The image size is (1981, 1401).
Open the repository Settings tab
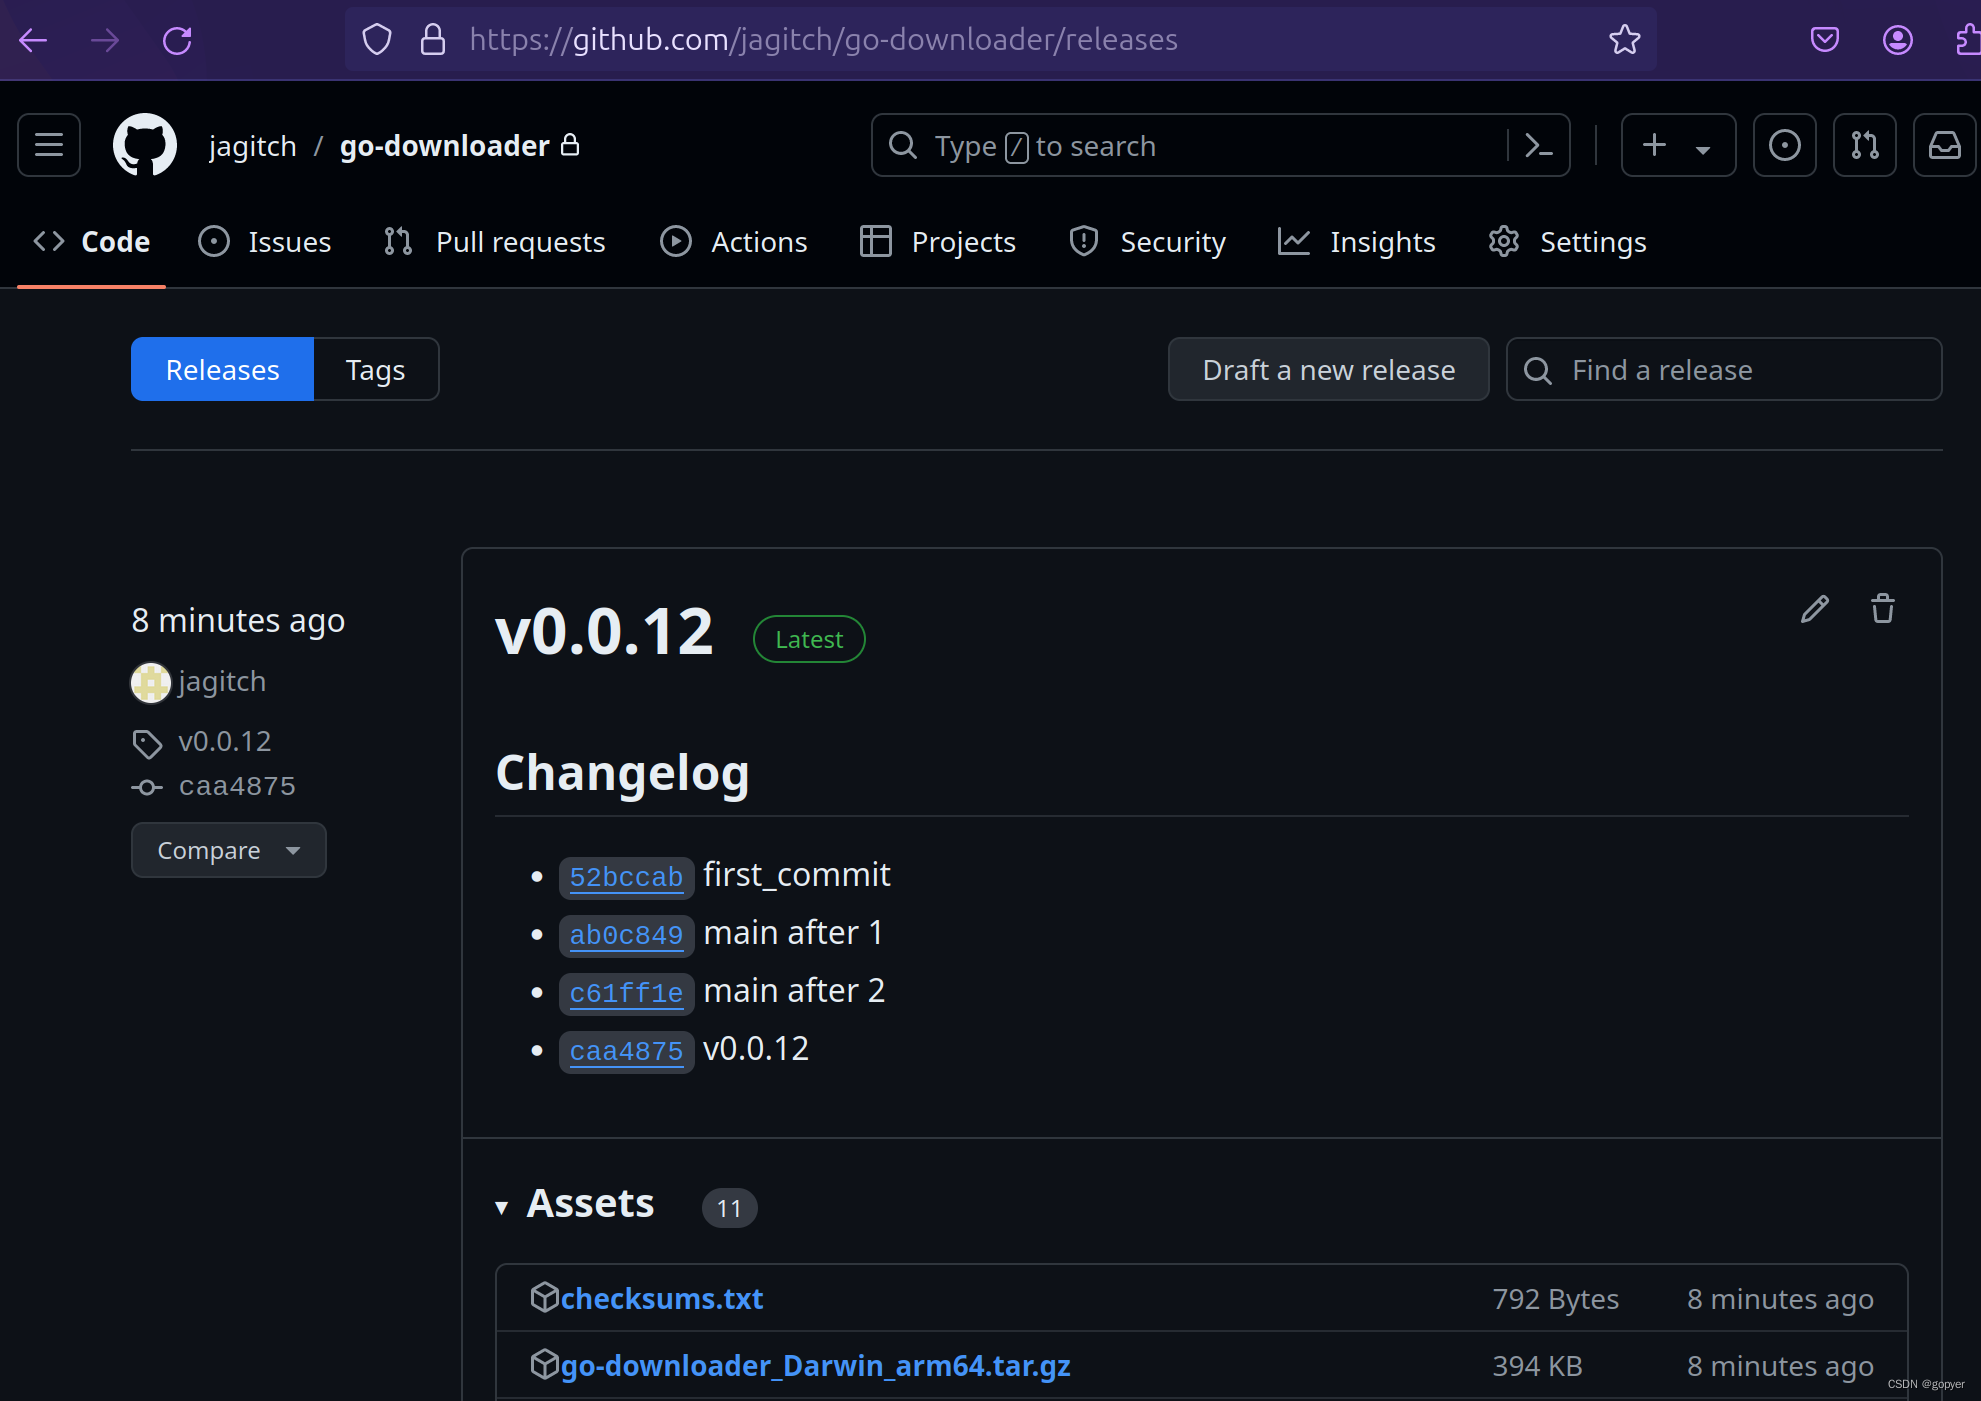click(1567, 242)
